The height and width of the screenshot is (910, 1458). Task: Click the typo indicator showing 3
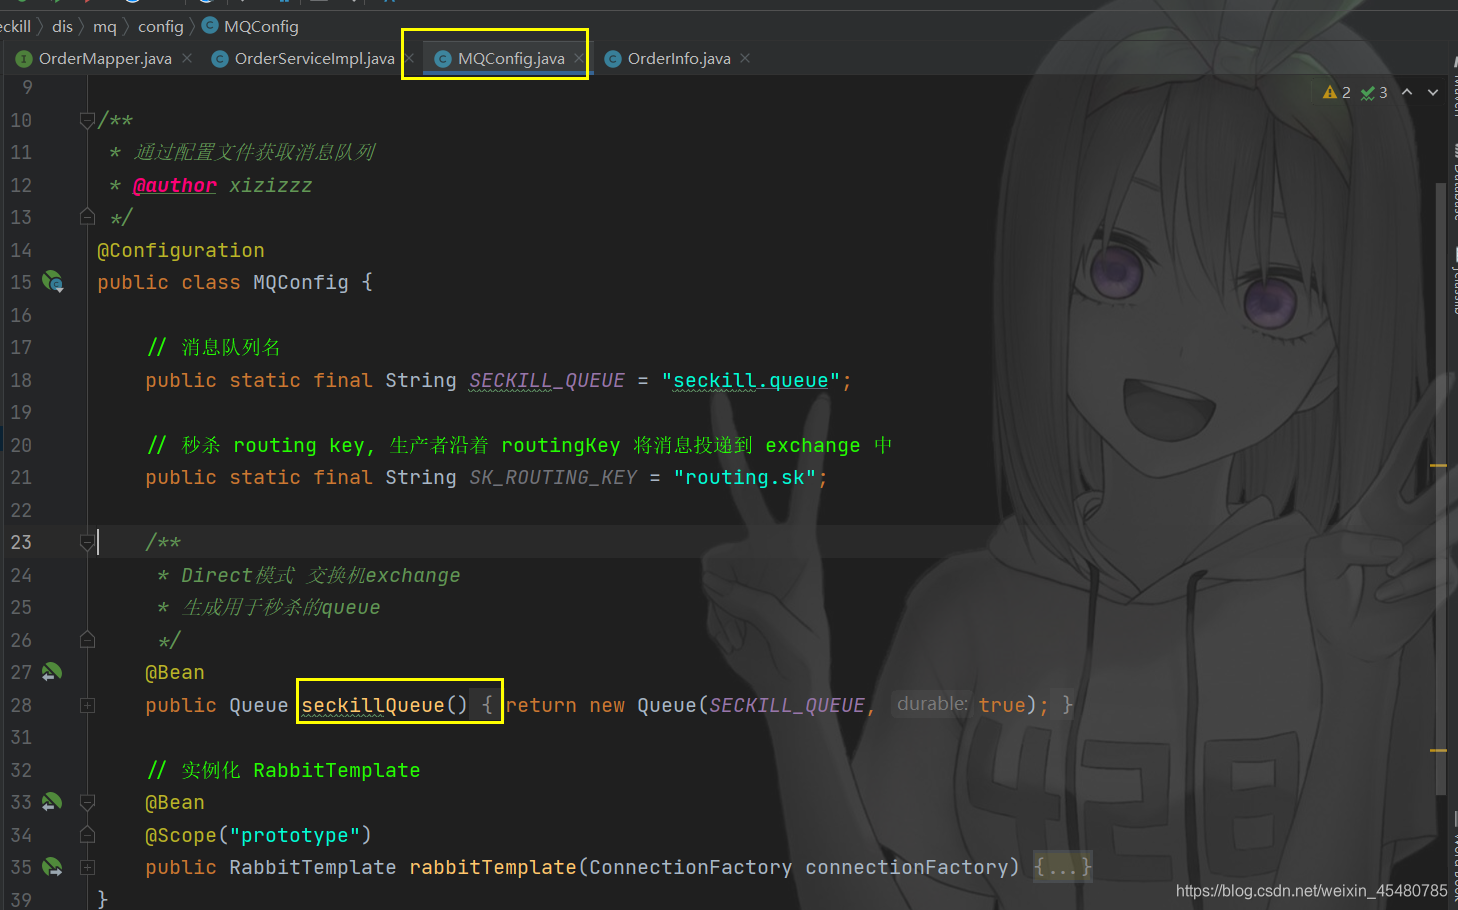click(x=1374, y=92)
